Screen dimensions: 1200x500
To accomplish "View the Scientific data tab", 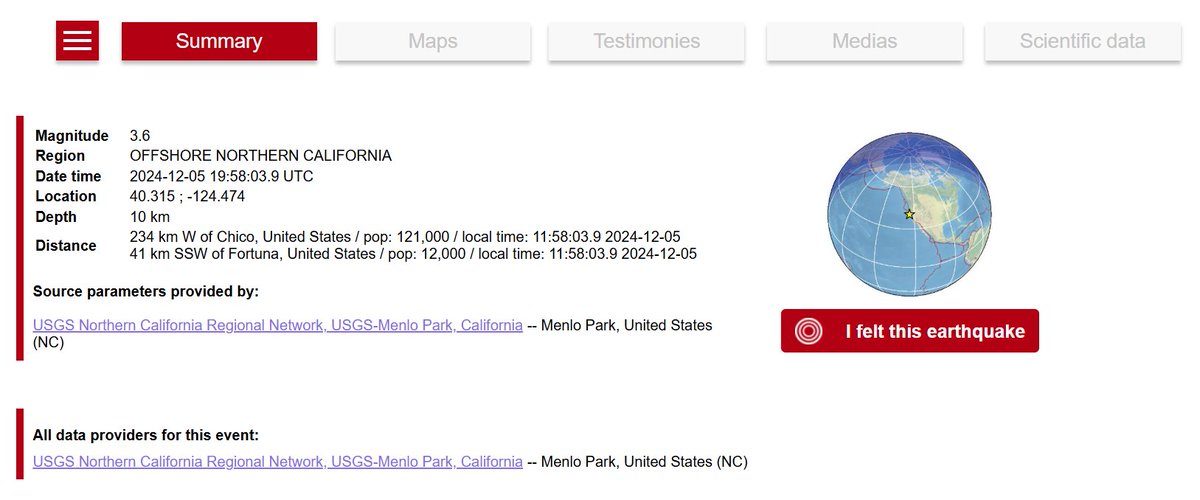I will [1083, 41].
